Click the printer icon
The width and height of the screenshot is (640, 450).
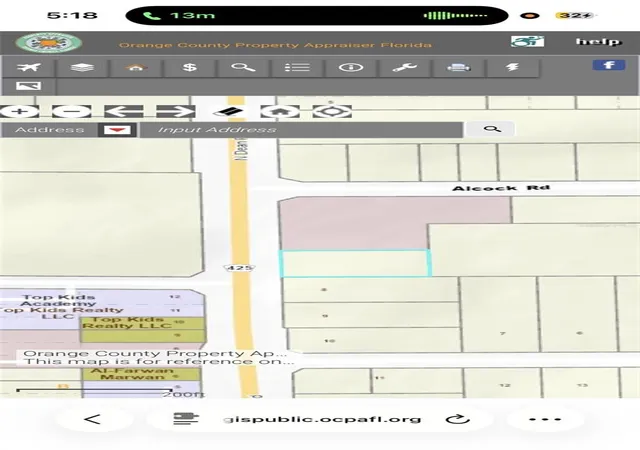point(458,67)
